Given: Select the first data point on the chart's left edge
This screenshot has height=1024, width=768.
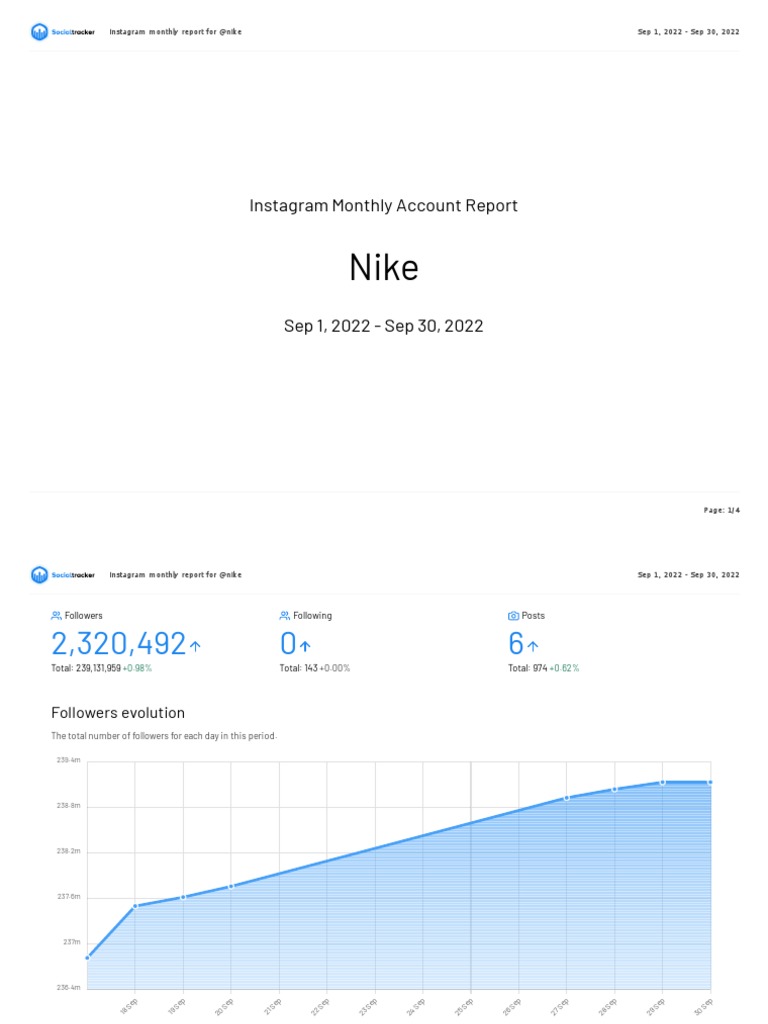Looking at the screenshot, I should (88, 957).
